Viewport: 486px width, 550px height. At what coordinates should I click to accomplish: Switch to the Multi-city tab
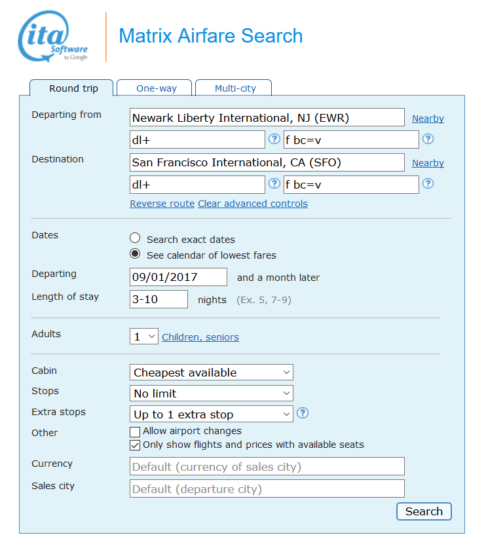[x=234, y=88]
